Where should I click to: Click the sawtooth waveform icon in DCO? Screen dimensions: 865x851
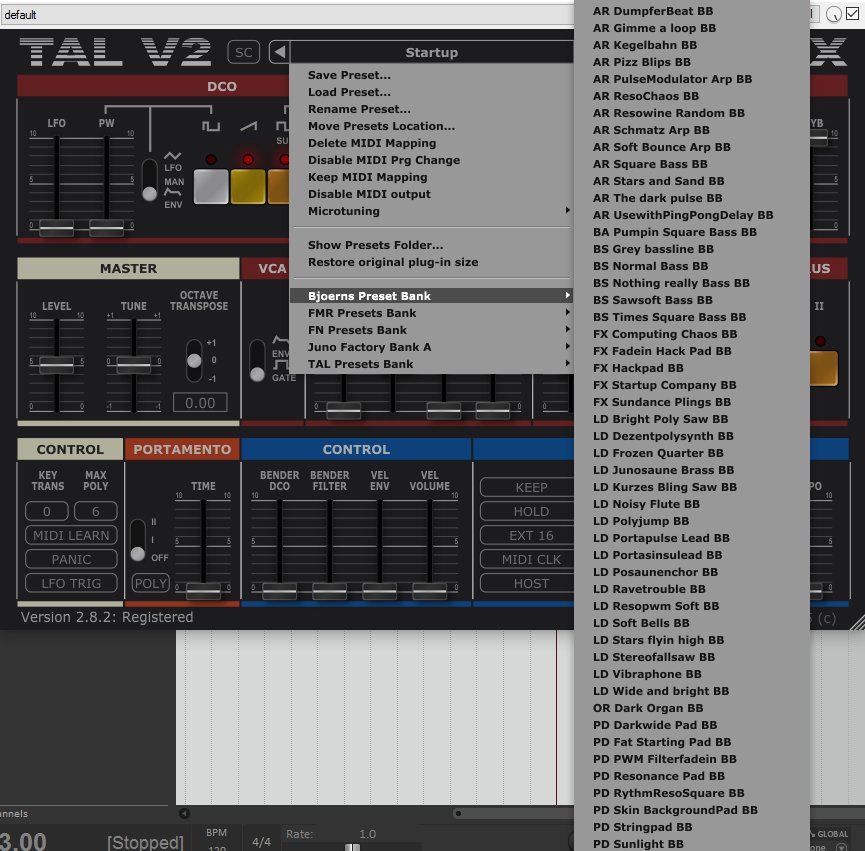[x=248, y=126]
